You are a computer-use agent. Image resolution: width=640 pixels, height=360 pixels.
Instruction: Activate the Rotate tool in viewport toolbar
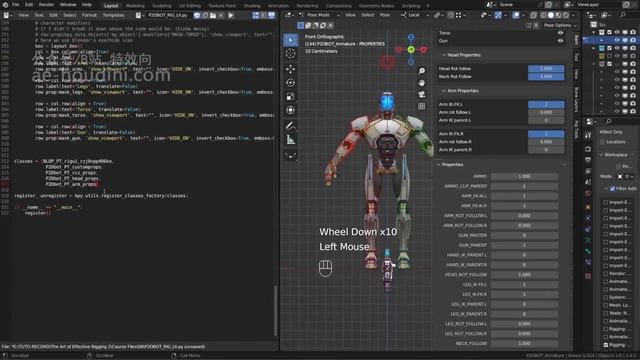291,83
